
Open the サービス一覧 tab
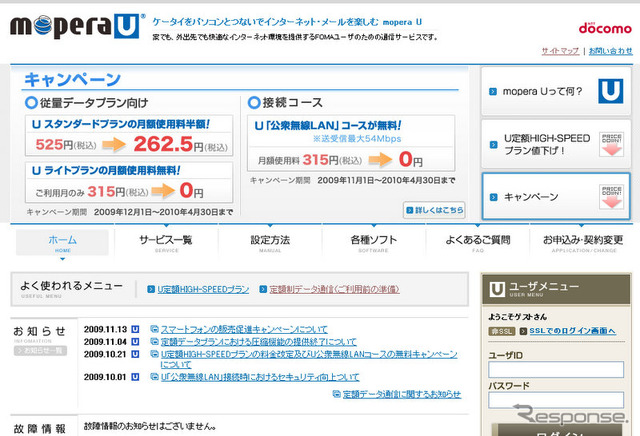[166, 242]
